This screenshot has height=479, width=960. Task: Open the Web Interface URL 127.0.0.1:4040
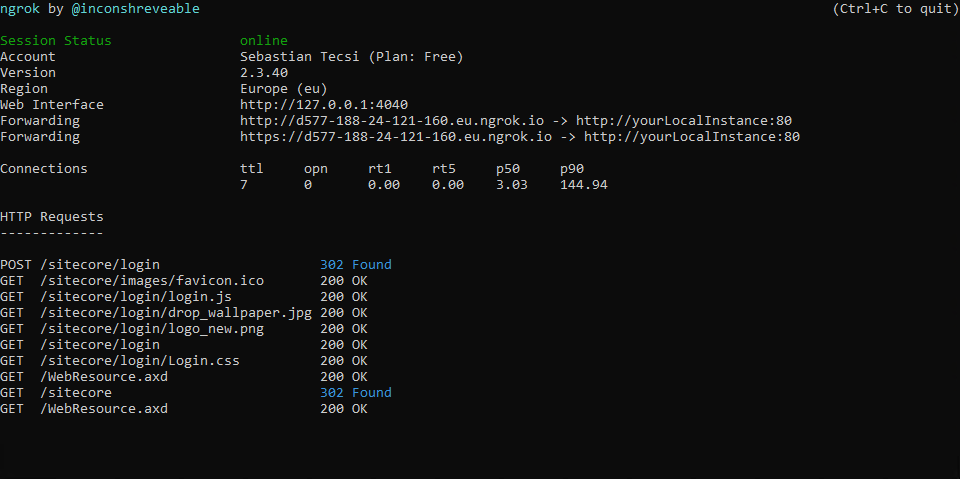pyautogui.click(x=323, y=105)
